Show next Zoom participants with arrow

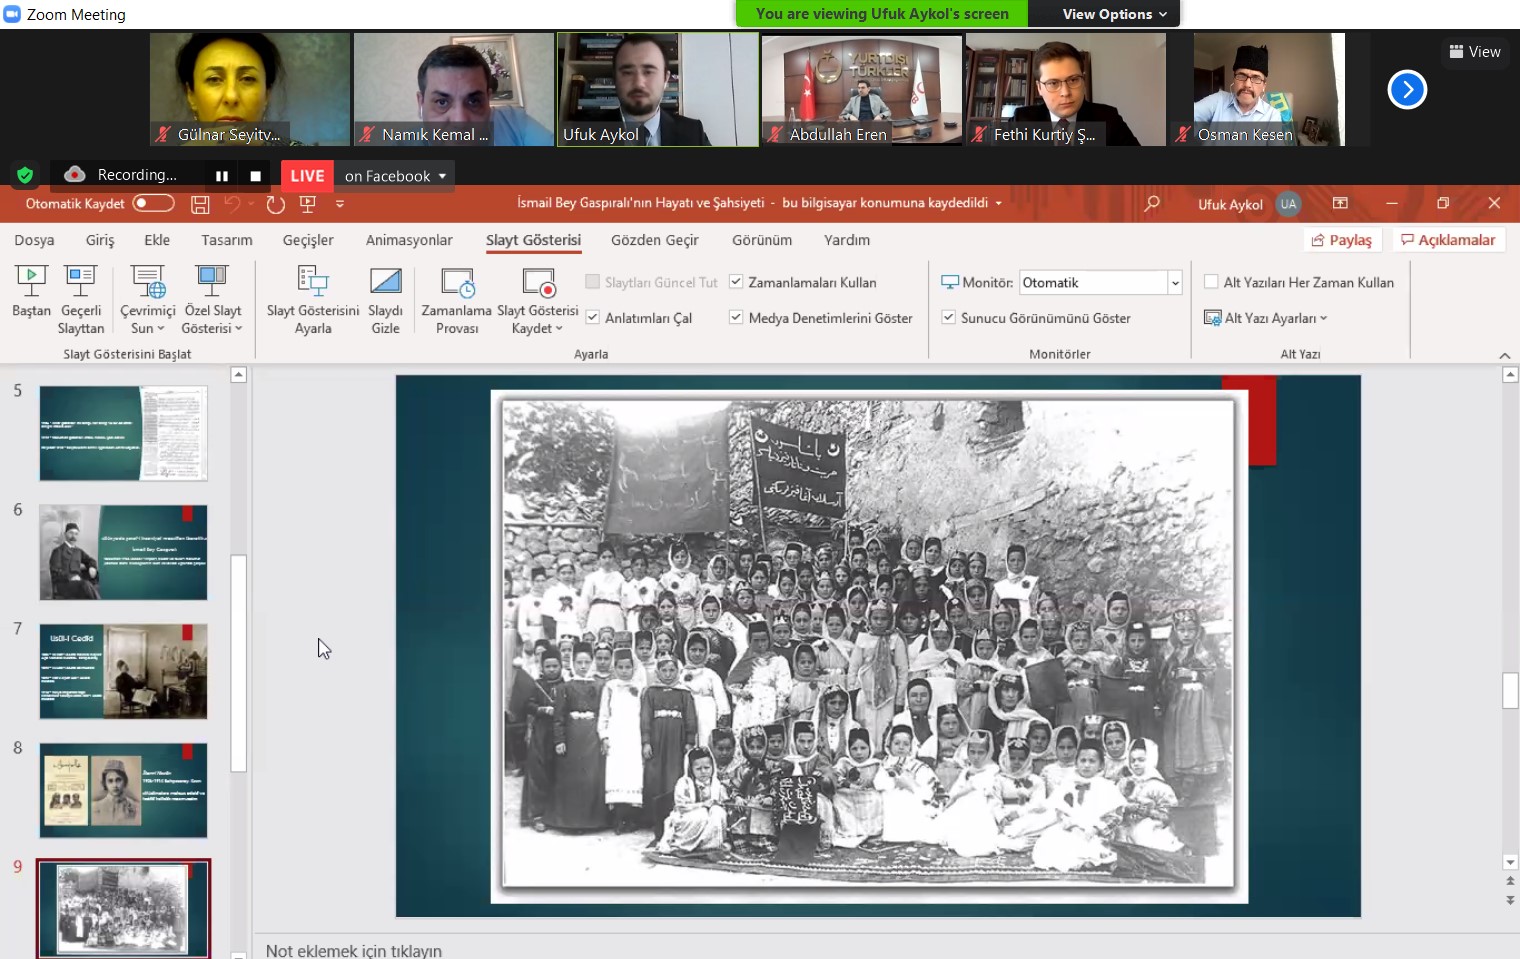(1406, 90)
